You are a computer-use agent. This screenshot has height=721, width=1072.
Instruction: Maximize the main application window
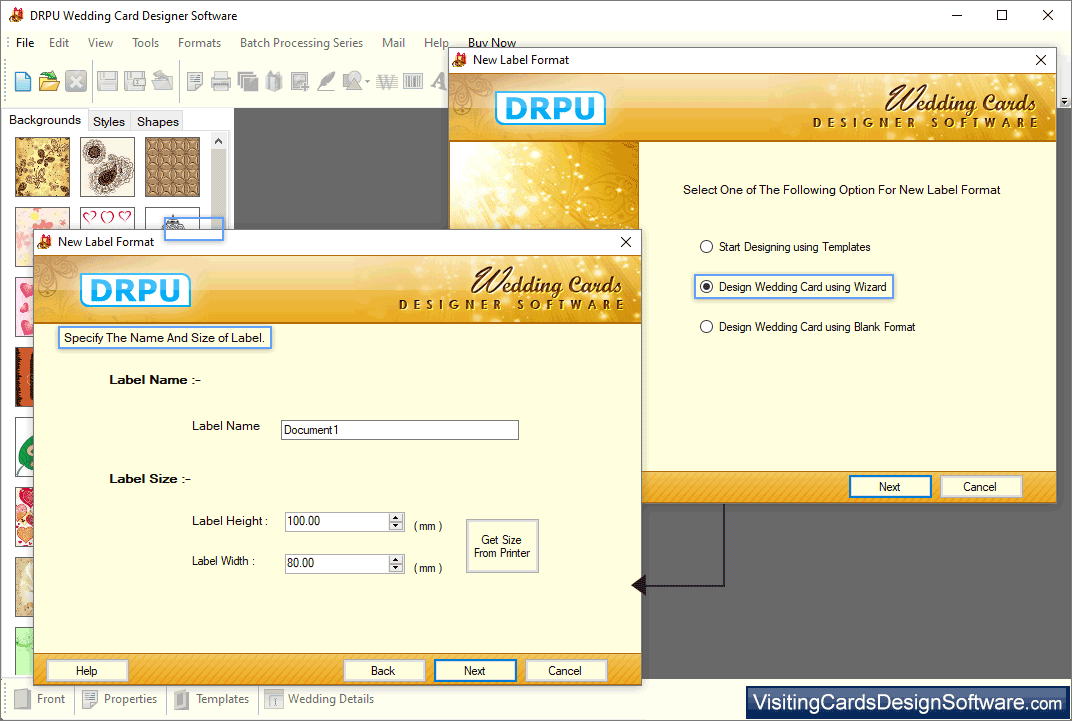pyautogui.click(x=1002, y=15)
